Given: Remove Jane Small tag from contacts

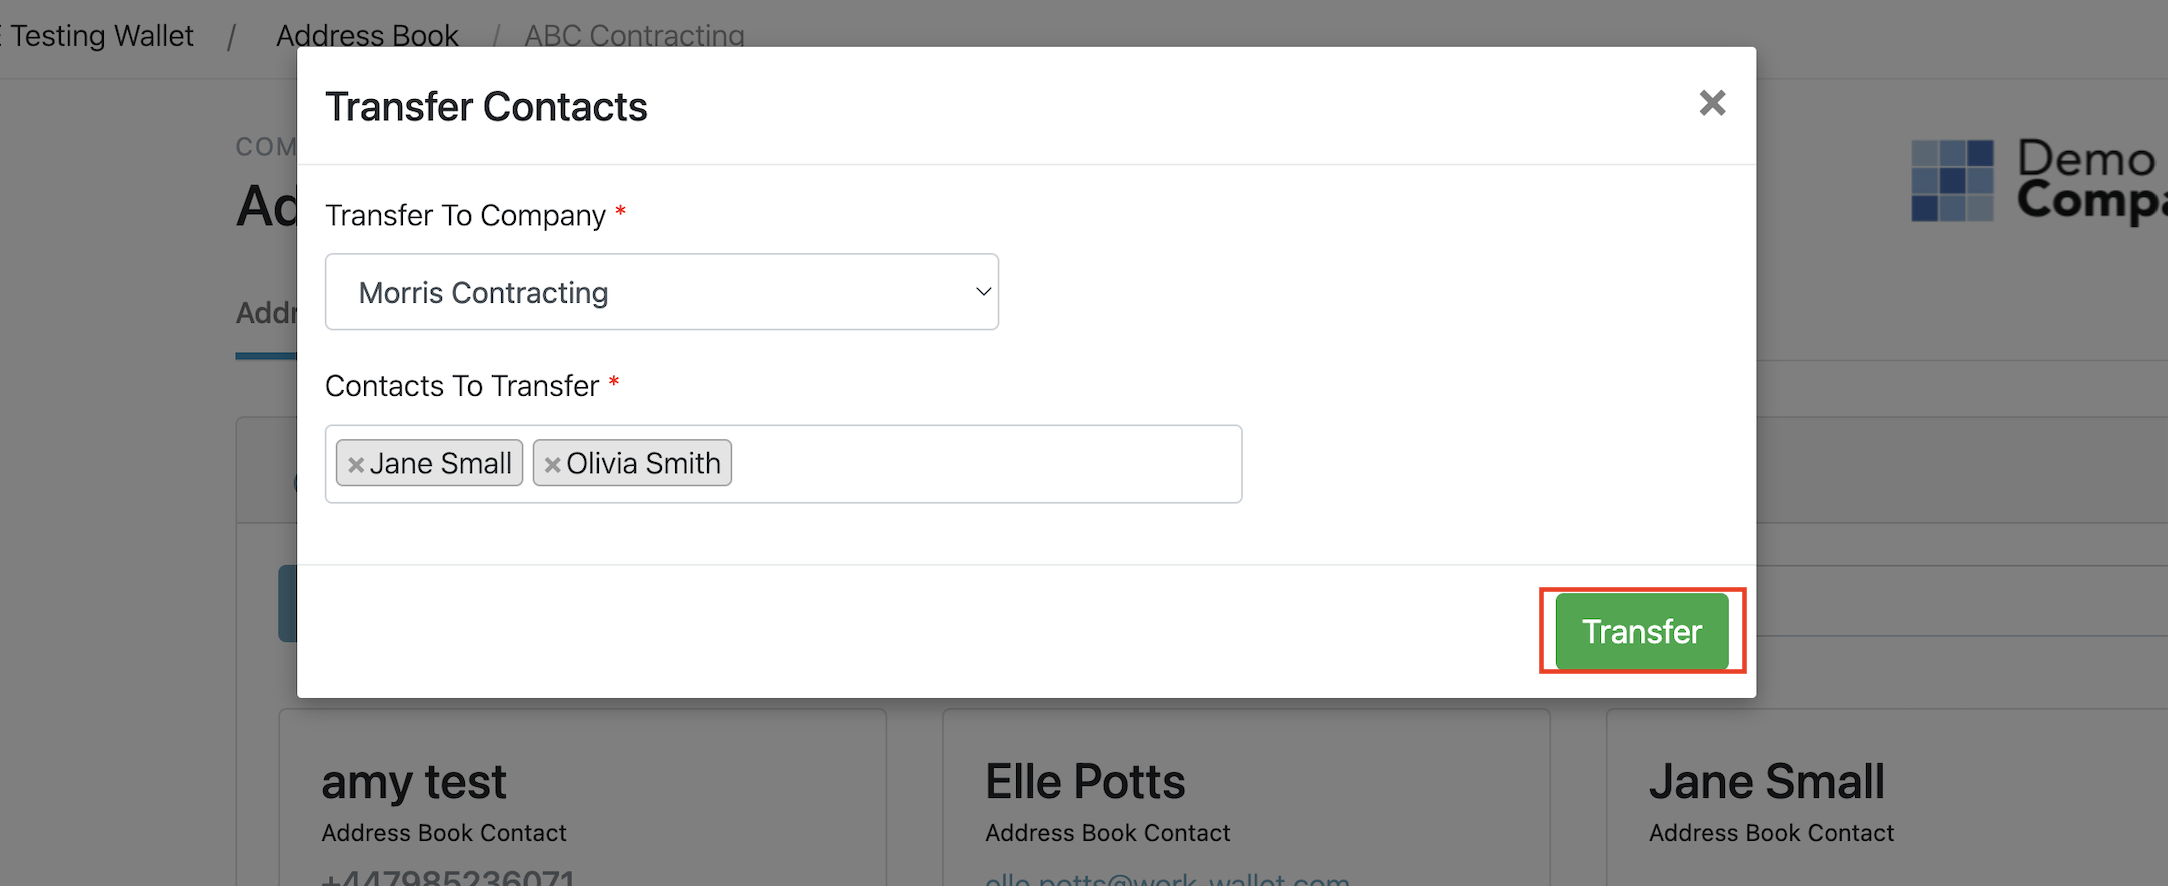Looking at the screenshot, I should pyautogui.click(x=355, y=465).
